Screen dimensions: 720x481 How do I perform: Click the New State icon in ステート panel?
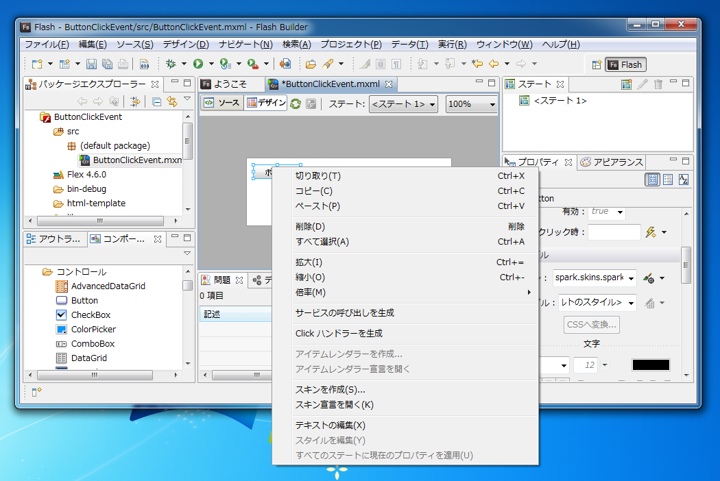[626, 84]
